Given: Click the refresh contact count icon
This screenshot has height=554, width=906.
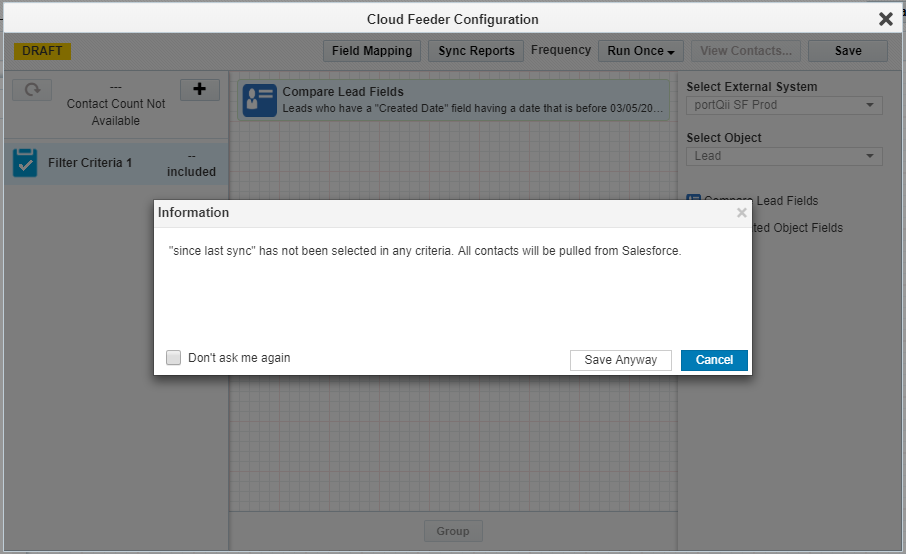Looking at the screenshot, I should tap(32, 90).
